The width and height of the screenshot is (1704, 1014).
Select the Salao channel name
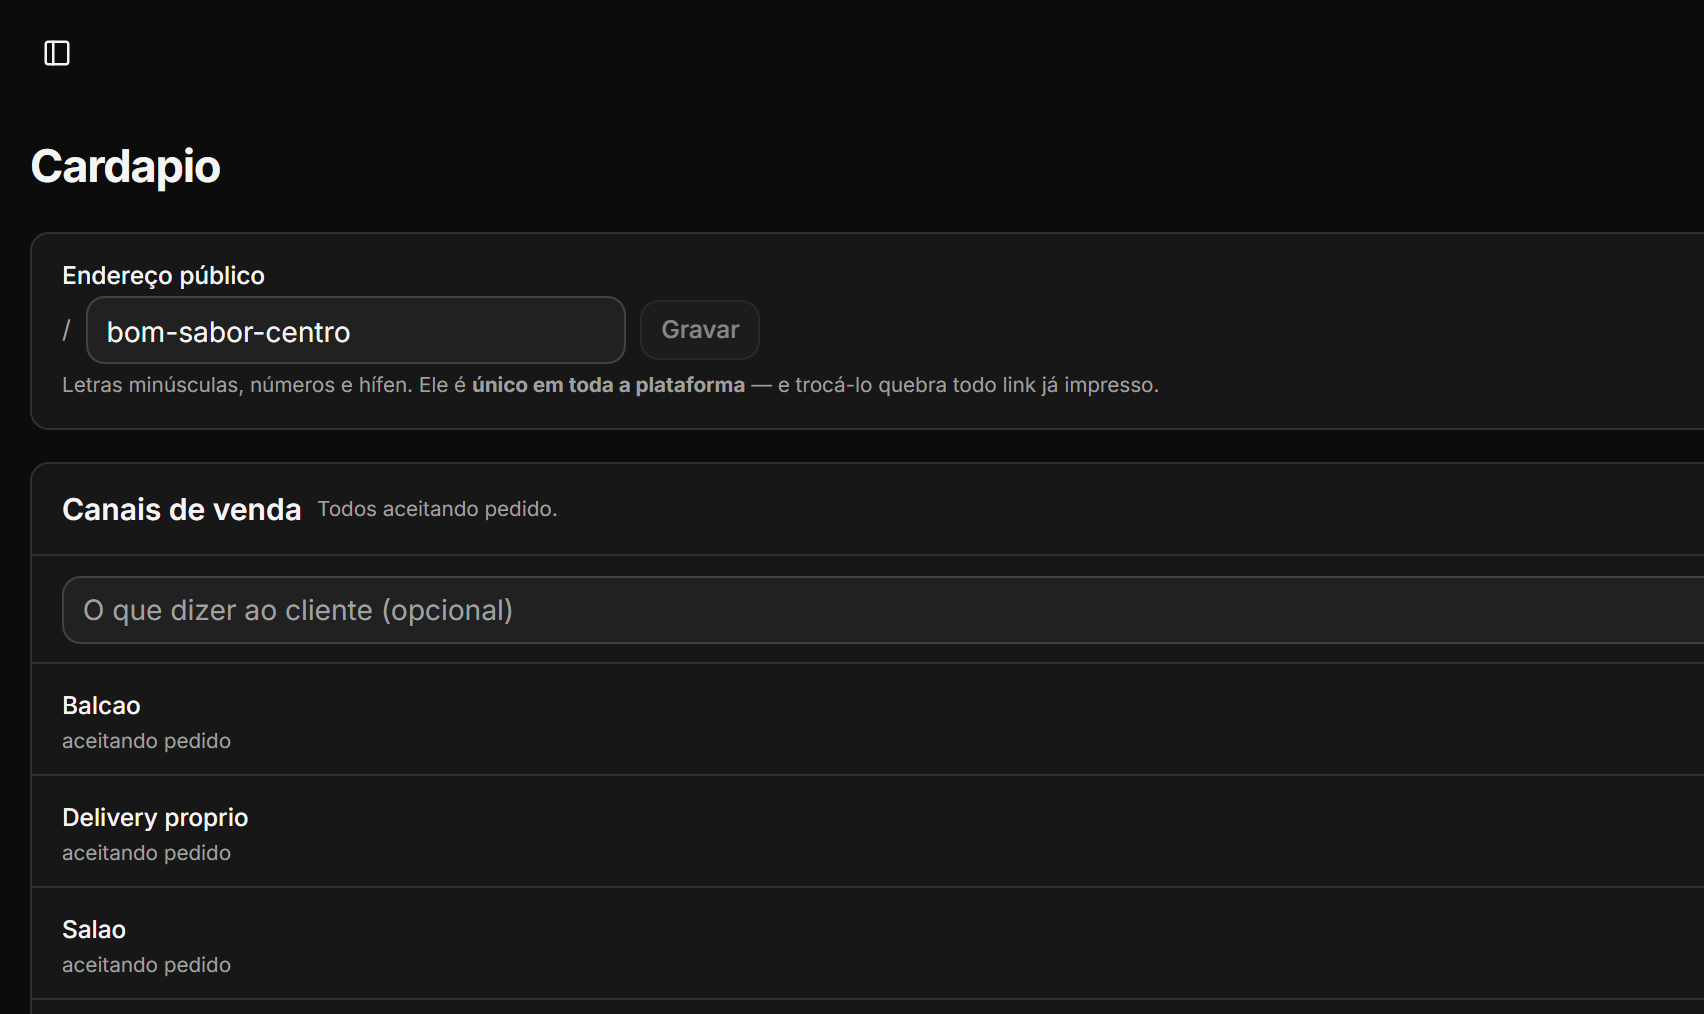point(94,930)
